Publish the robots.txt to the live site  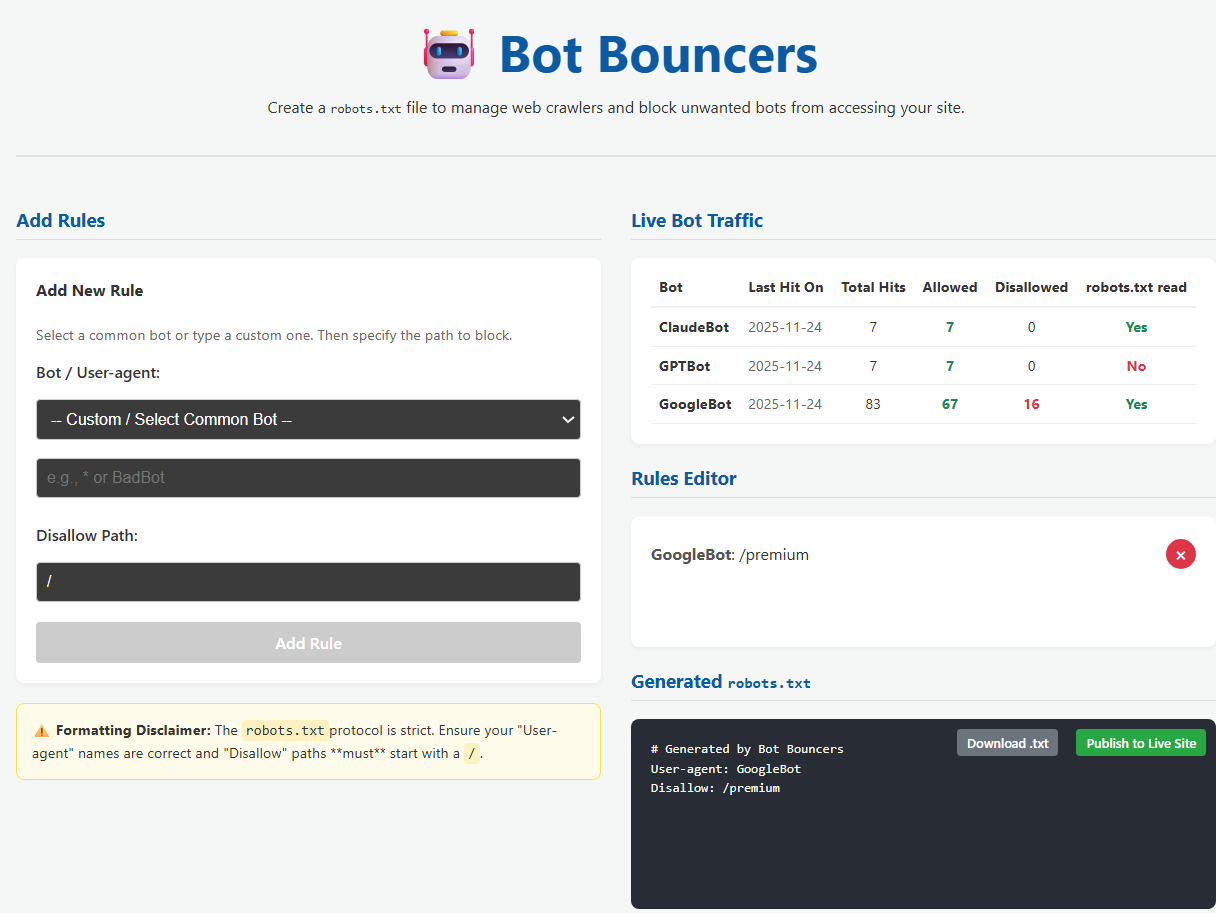[x=1140, y=742]
